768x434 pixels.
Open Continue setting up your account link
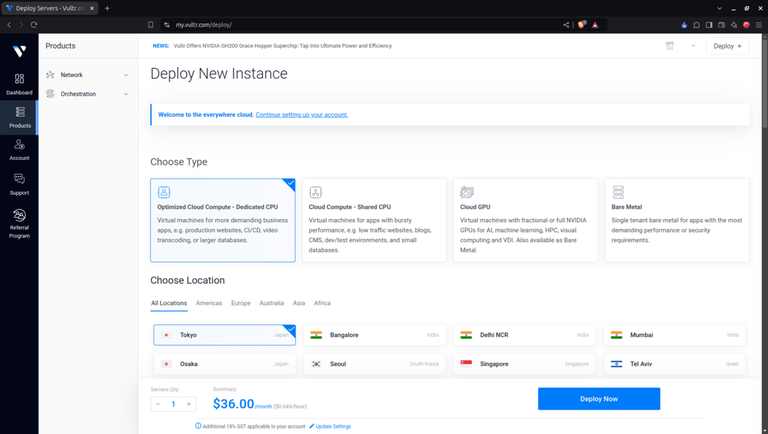302,115
